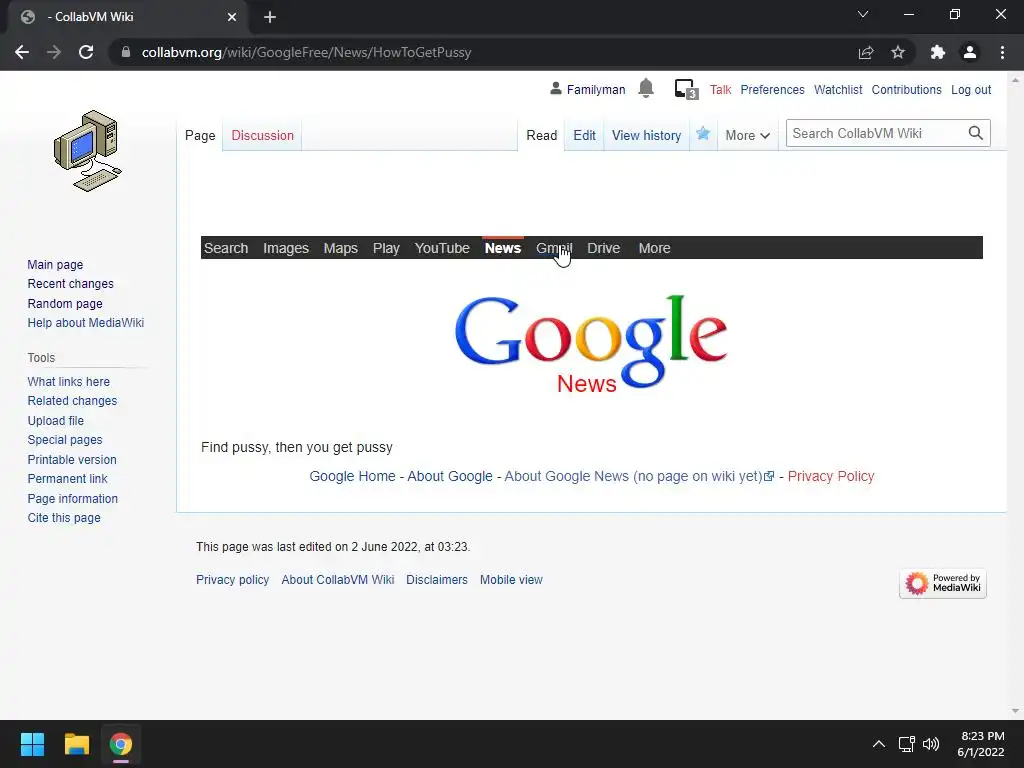Image resolution: width=1024 pixels, height=768 pixels.
Task: Open Printable version
Action: (x=72, y=459)
